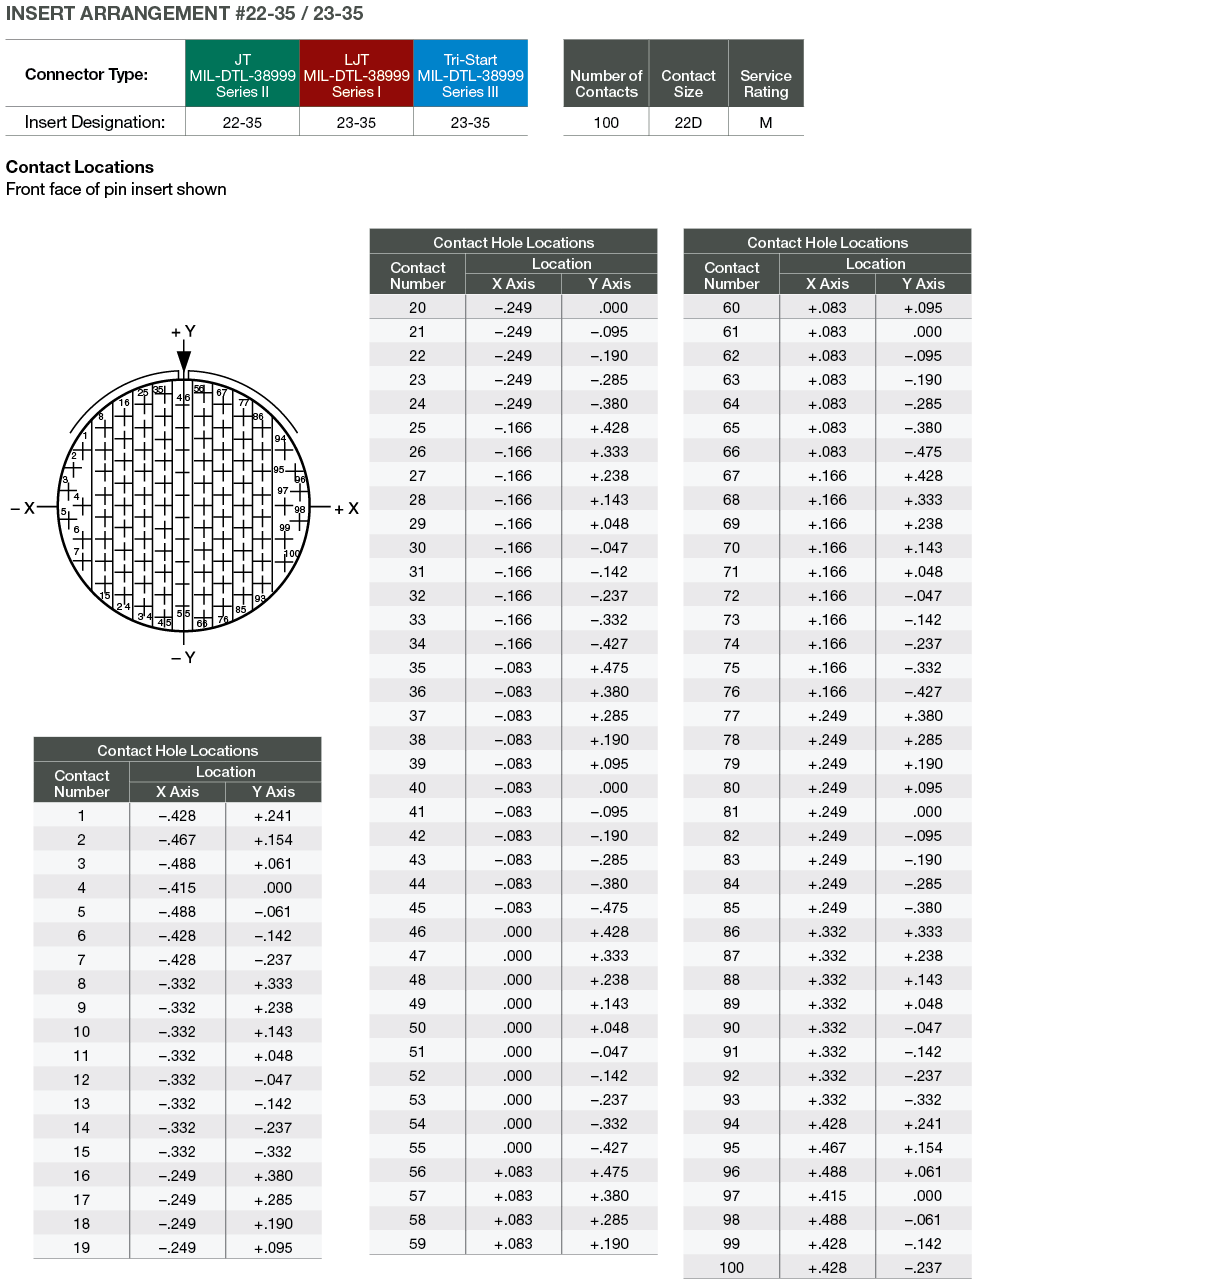This screenshot has height=1283, width=1225.
Task: Click the Contact Size value 22D
Action: point(688,122)
